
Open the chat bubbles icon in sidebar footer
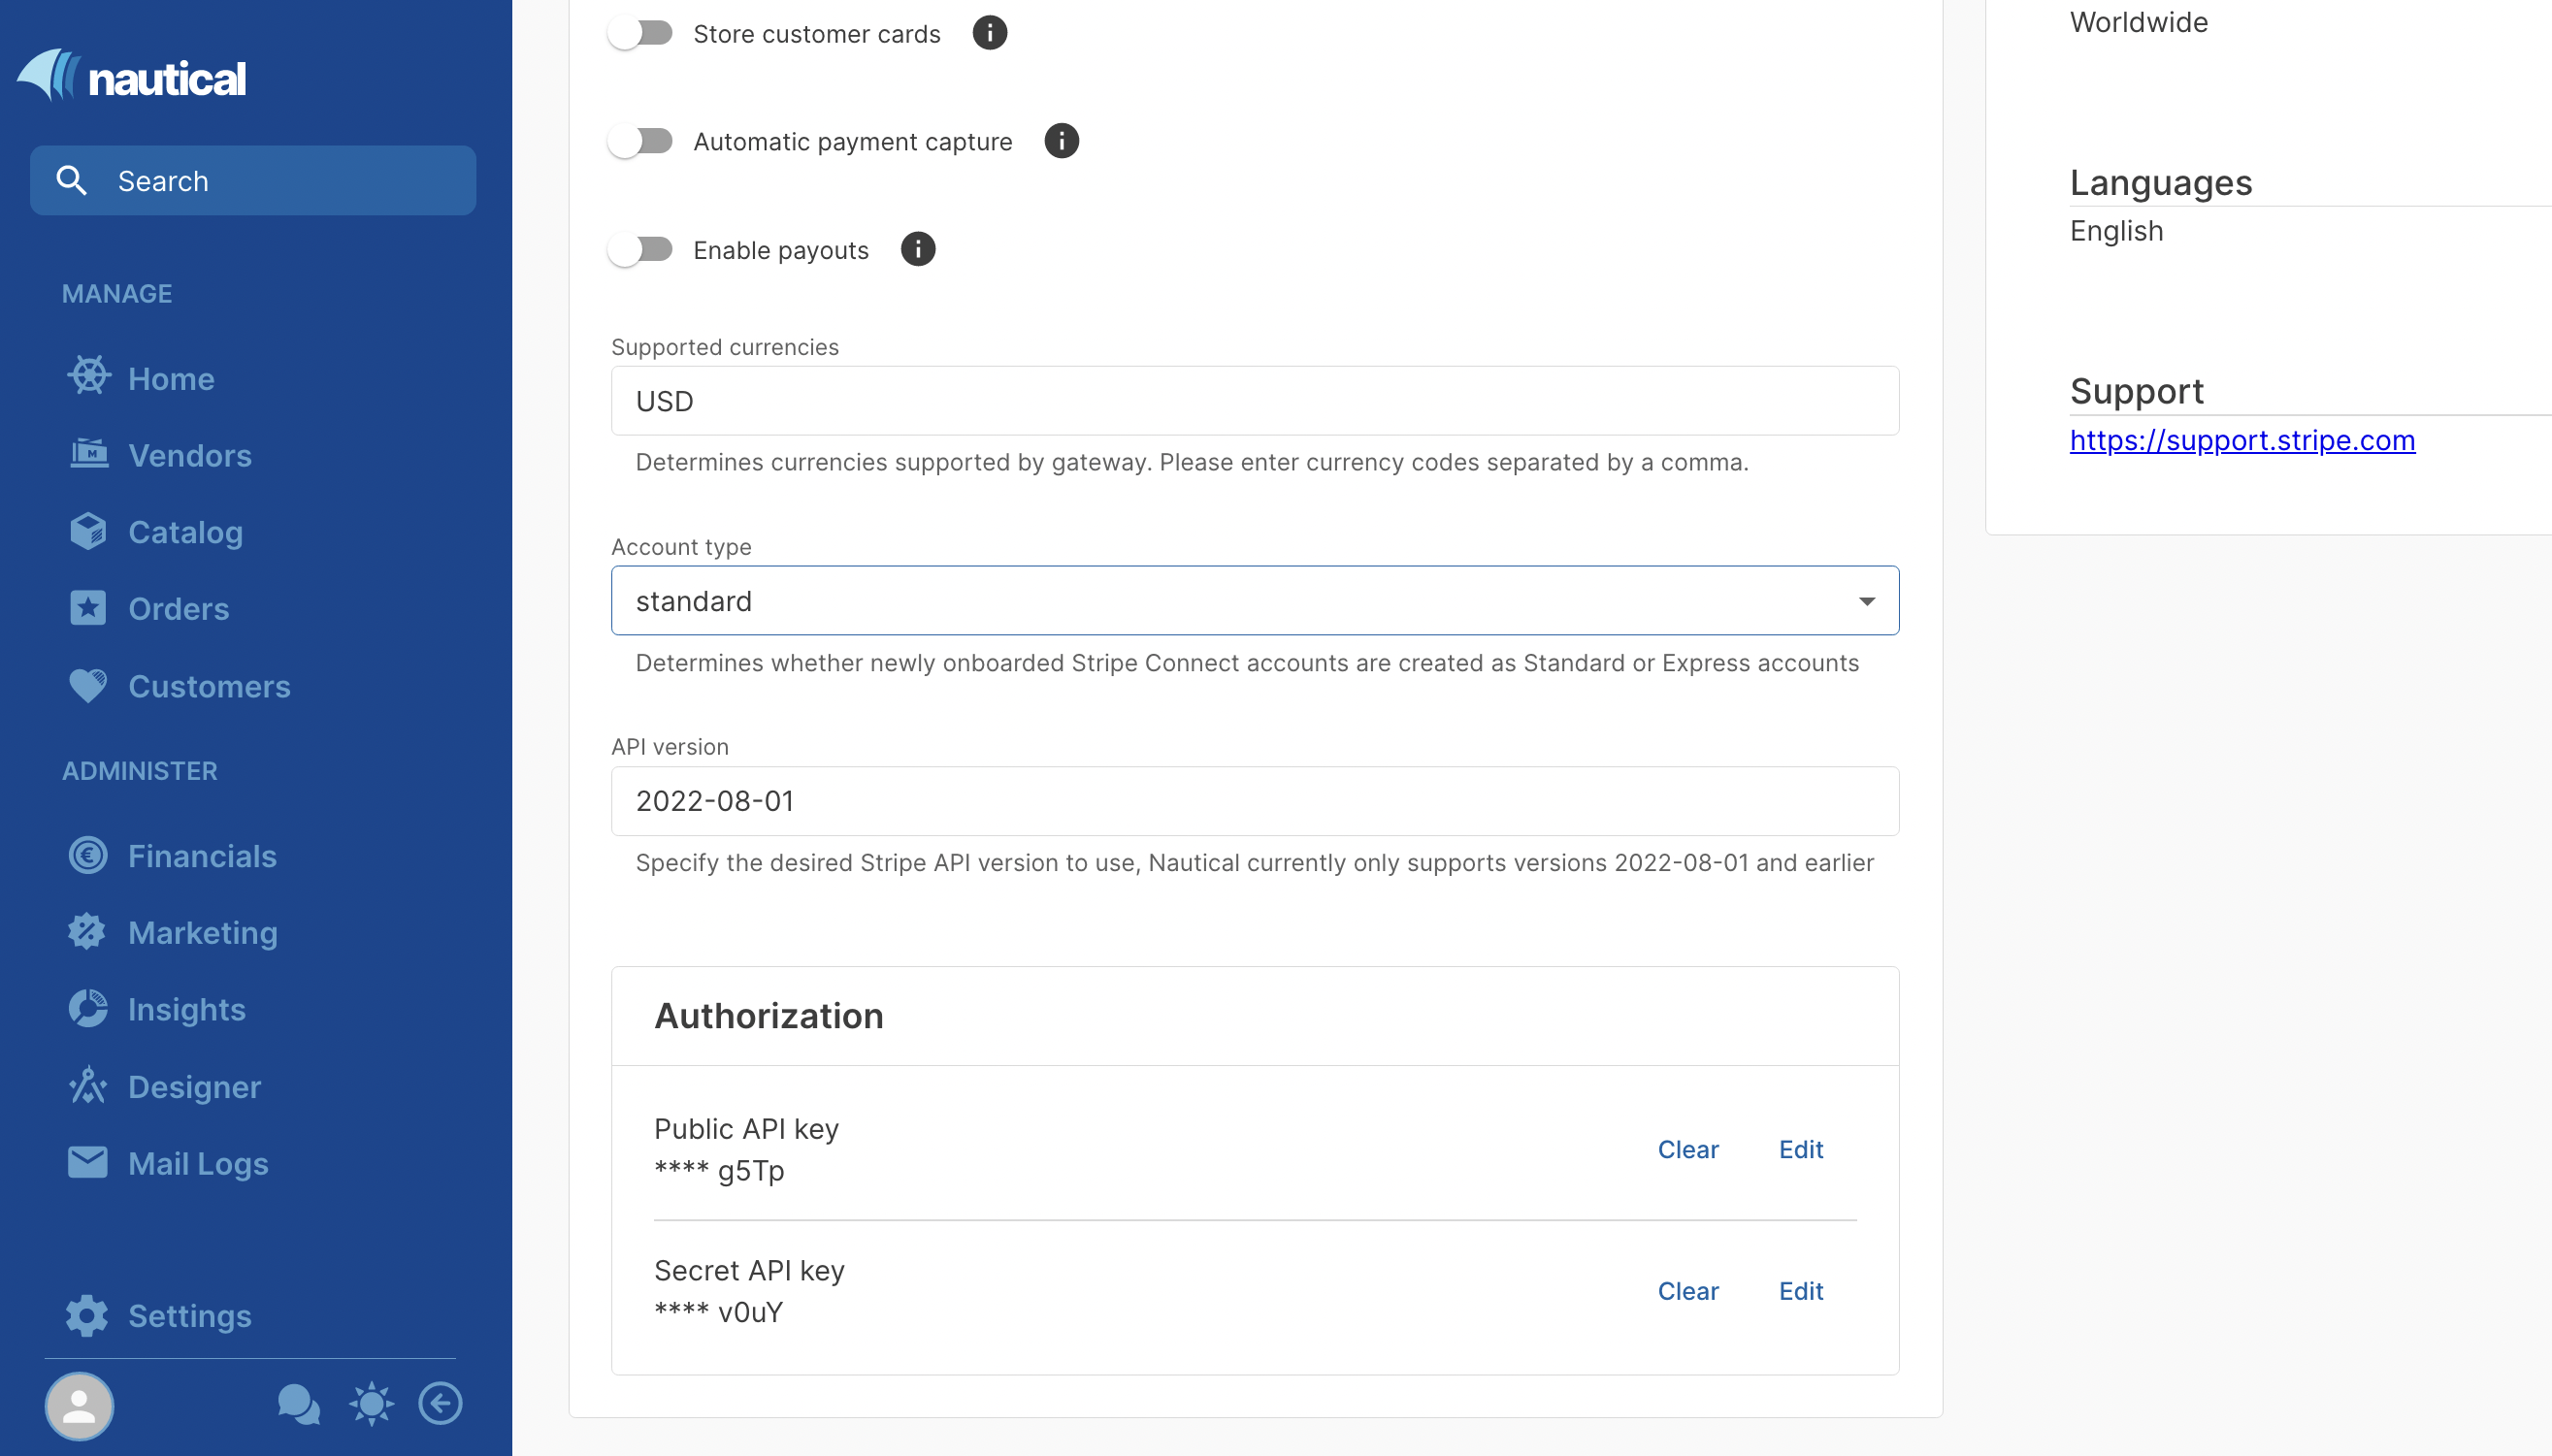pos(298,1404)
